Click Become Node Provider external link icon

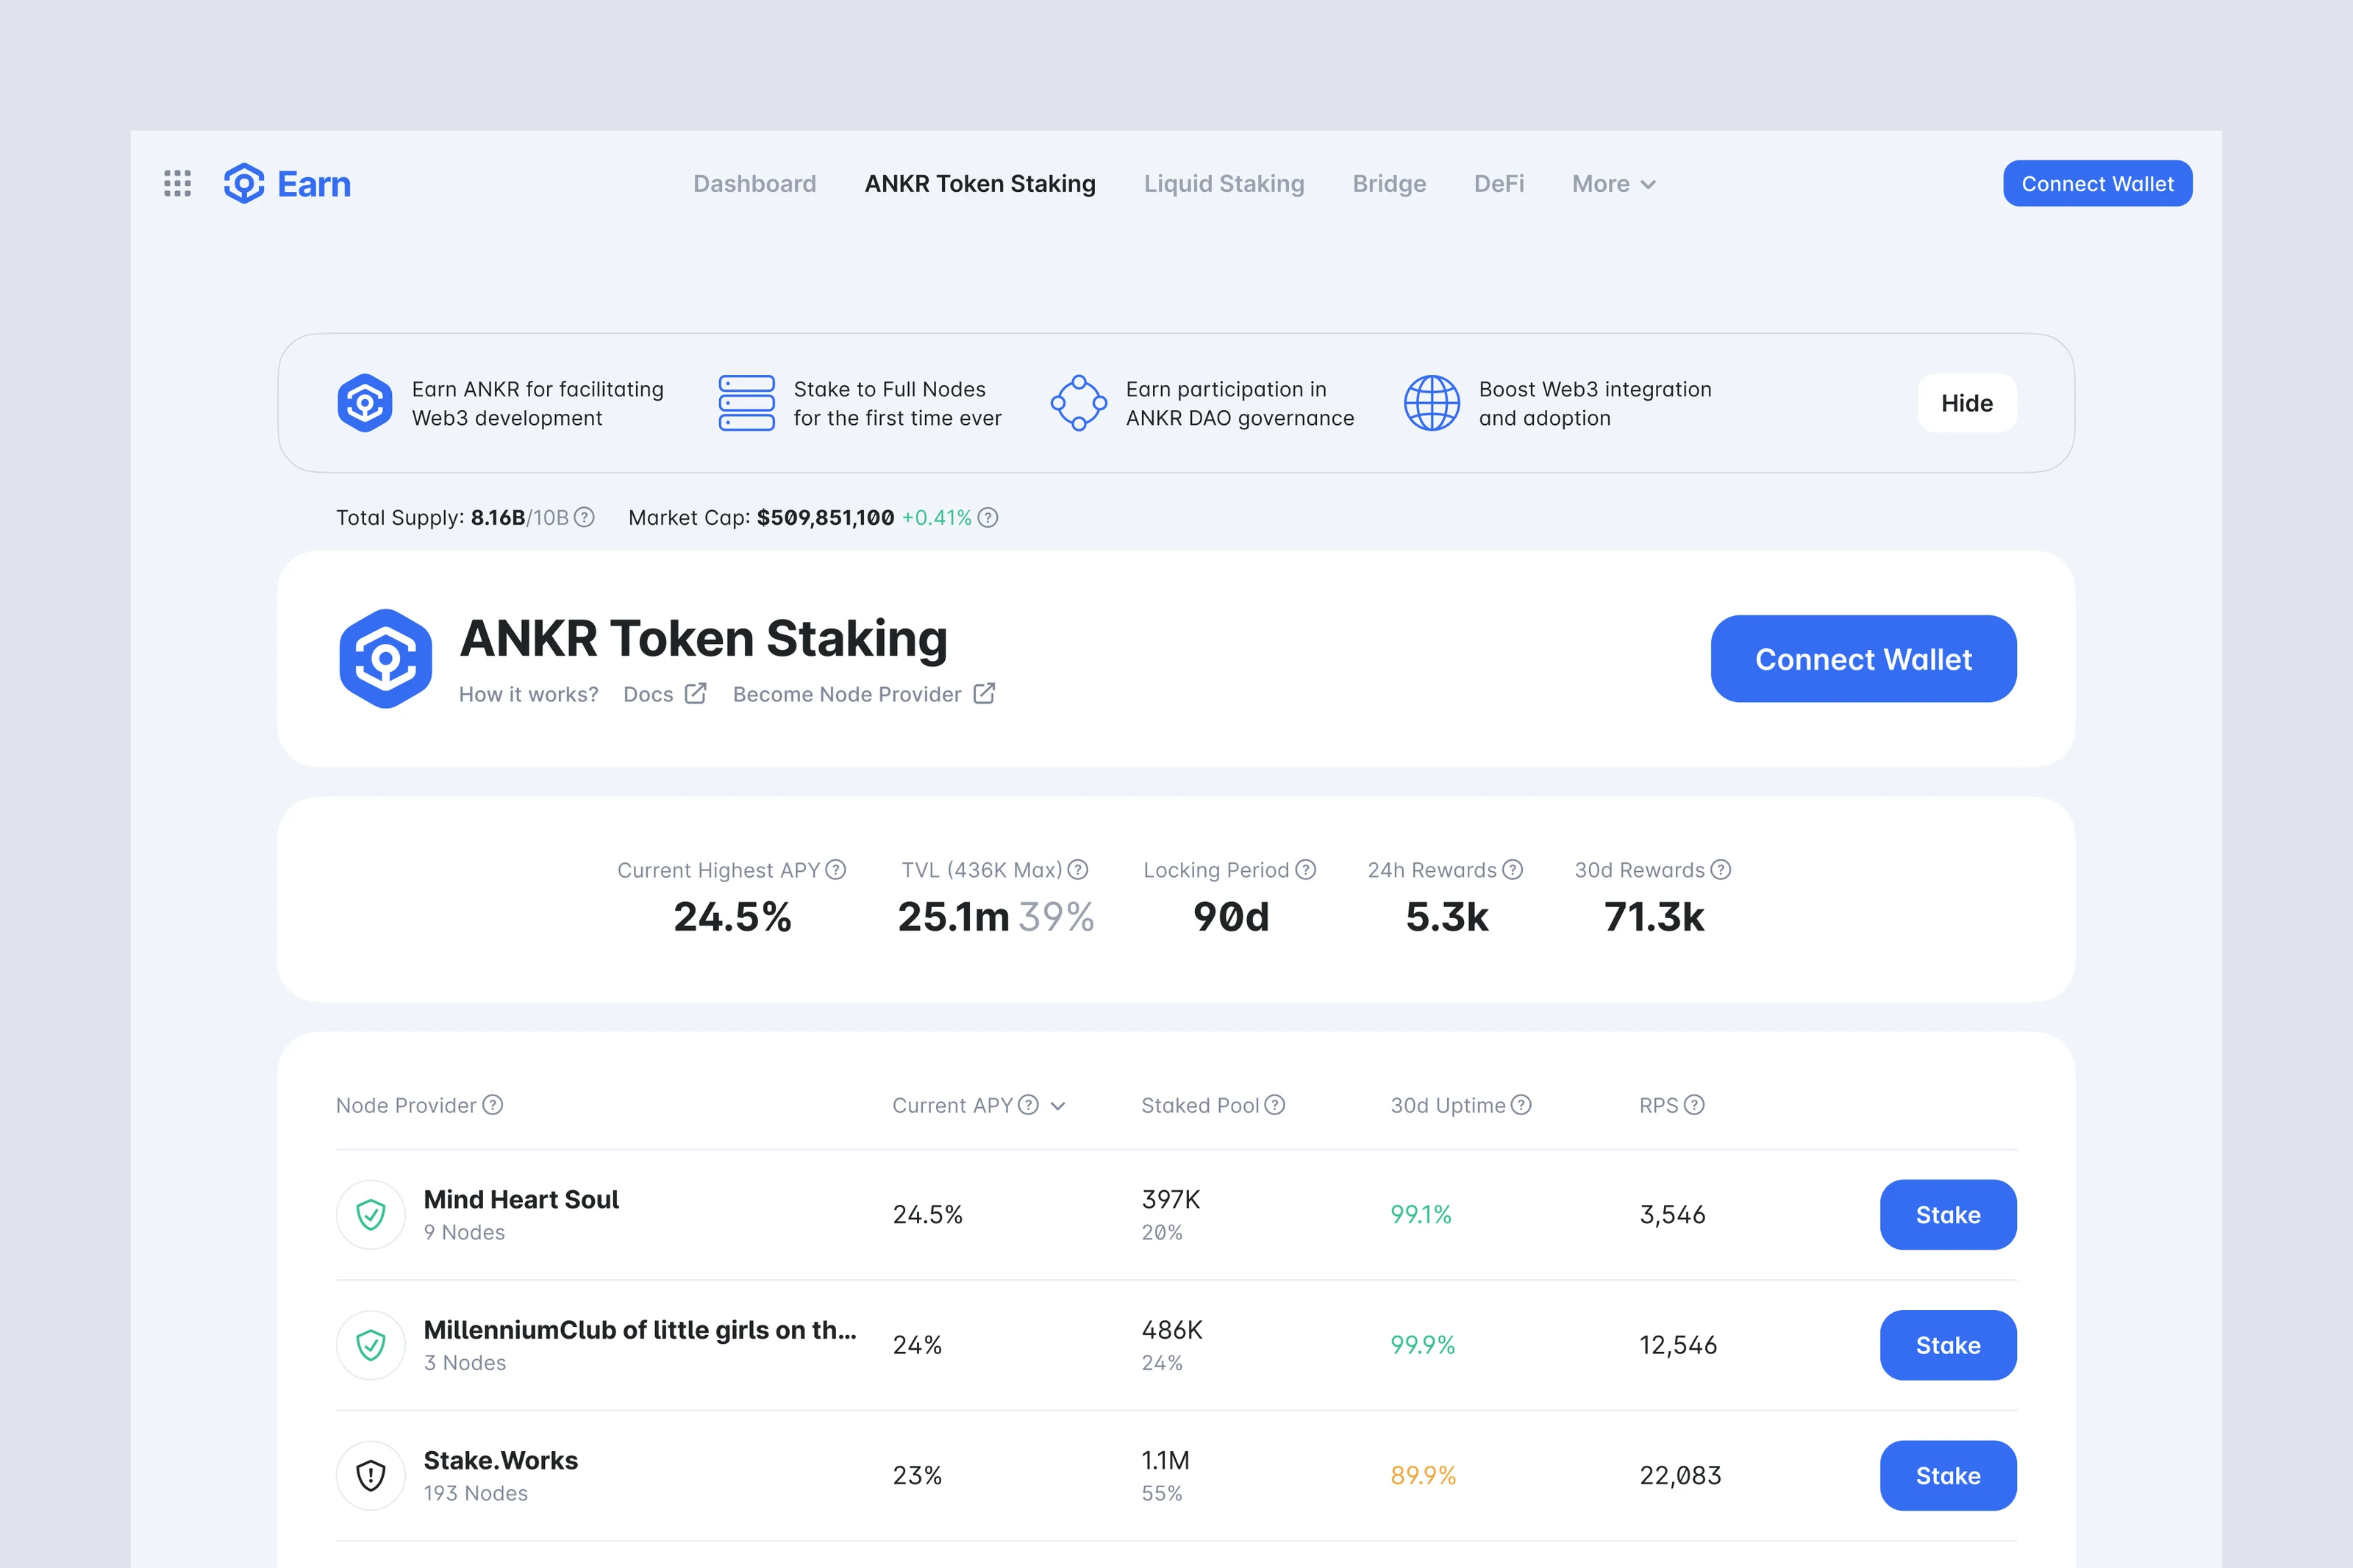coord(984,693)
